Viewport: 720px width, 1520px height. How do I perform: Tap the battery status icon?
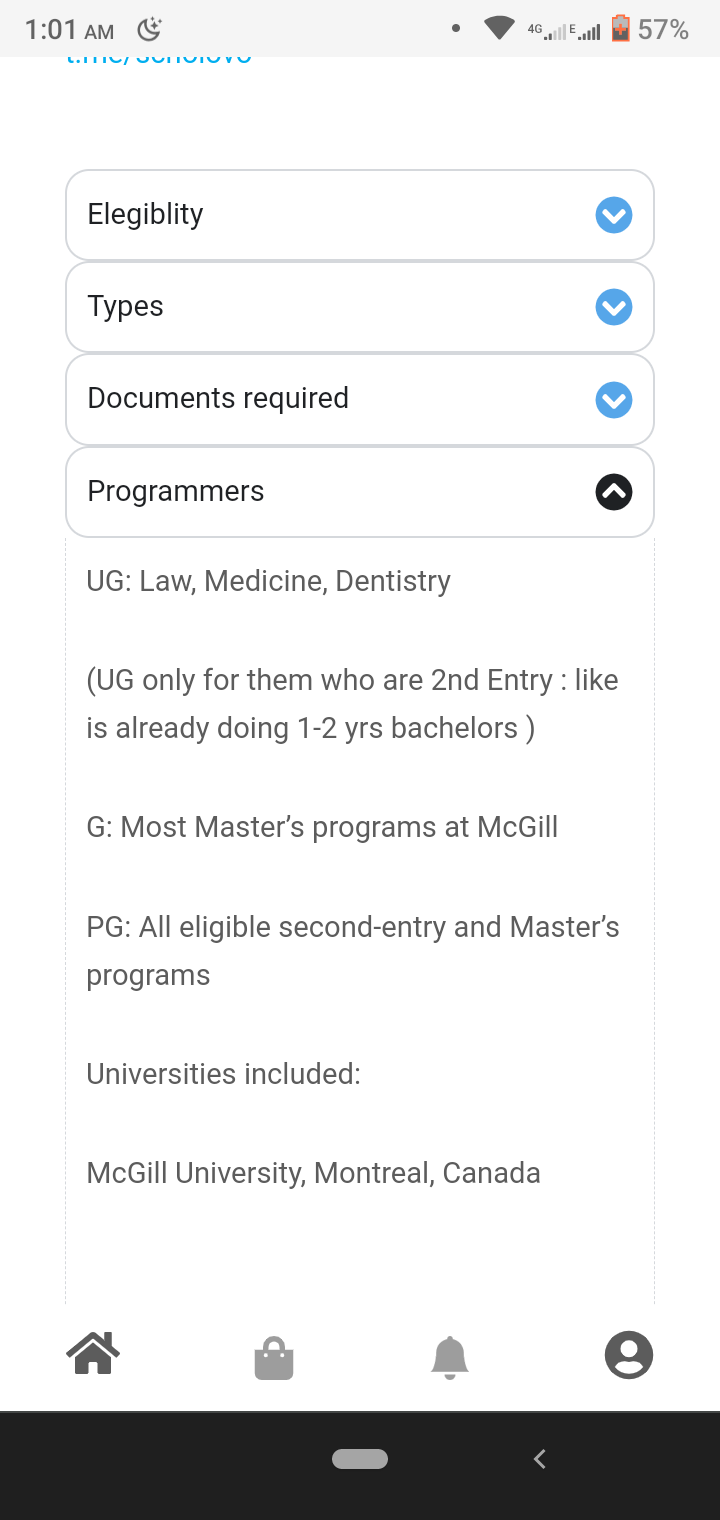click(621, 29)
